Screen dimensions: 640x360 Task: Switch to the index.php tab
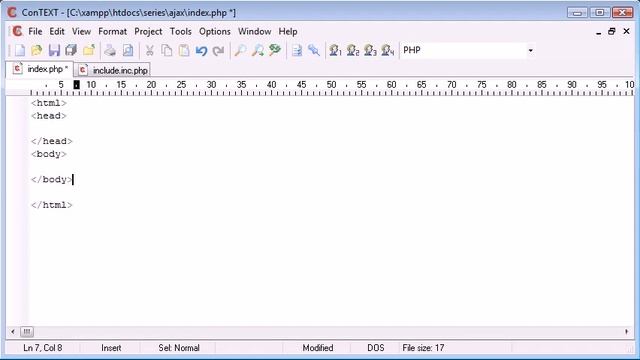[x=40, y=69]
